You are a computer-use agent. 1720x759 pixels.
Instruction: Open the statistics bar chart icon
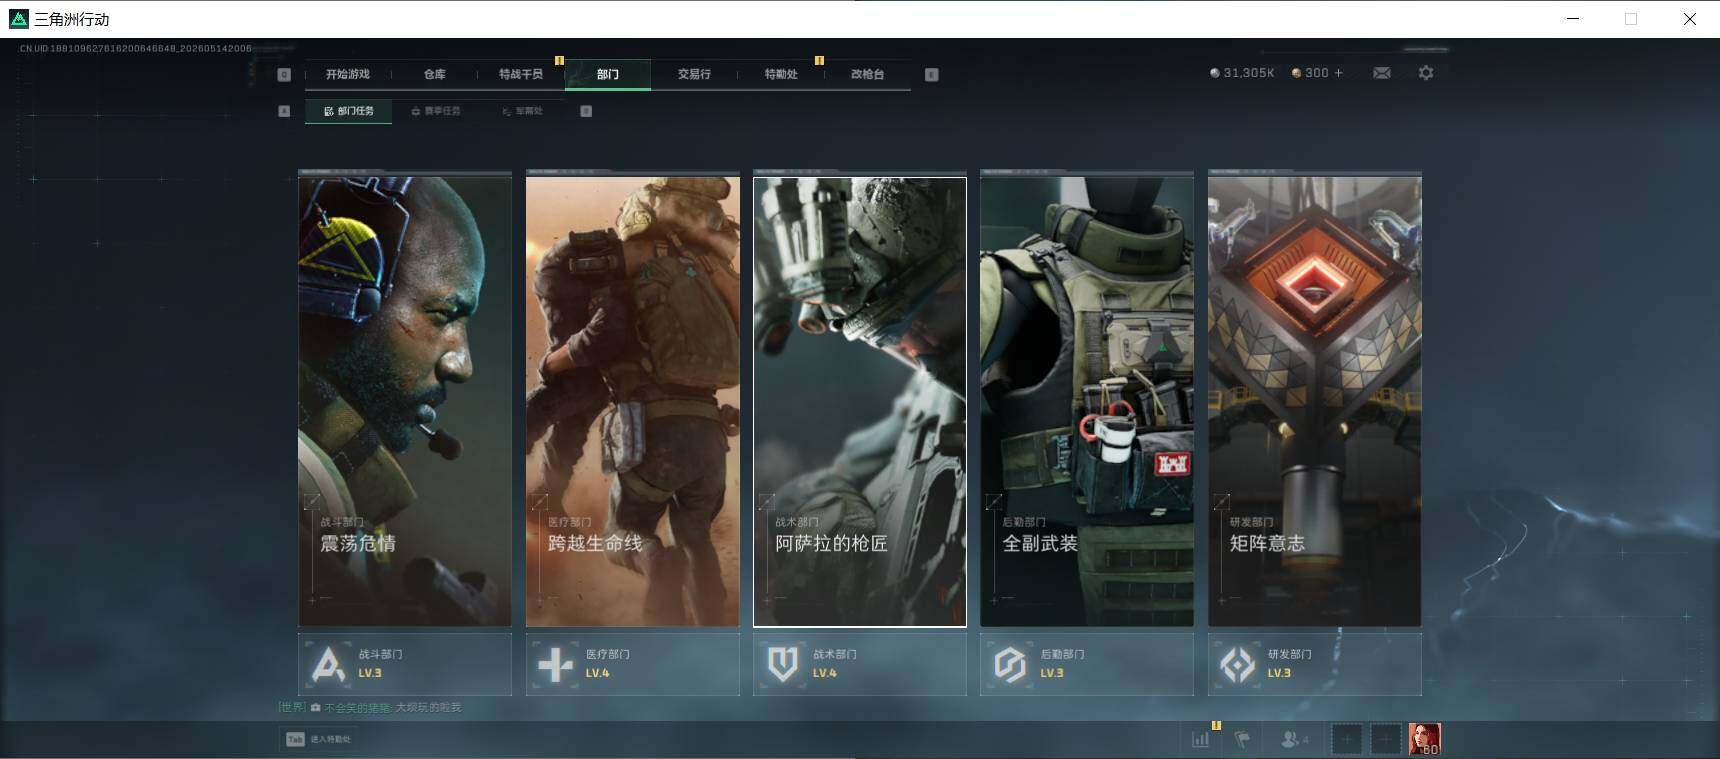(1200, 739)
